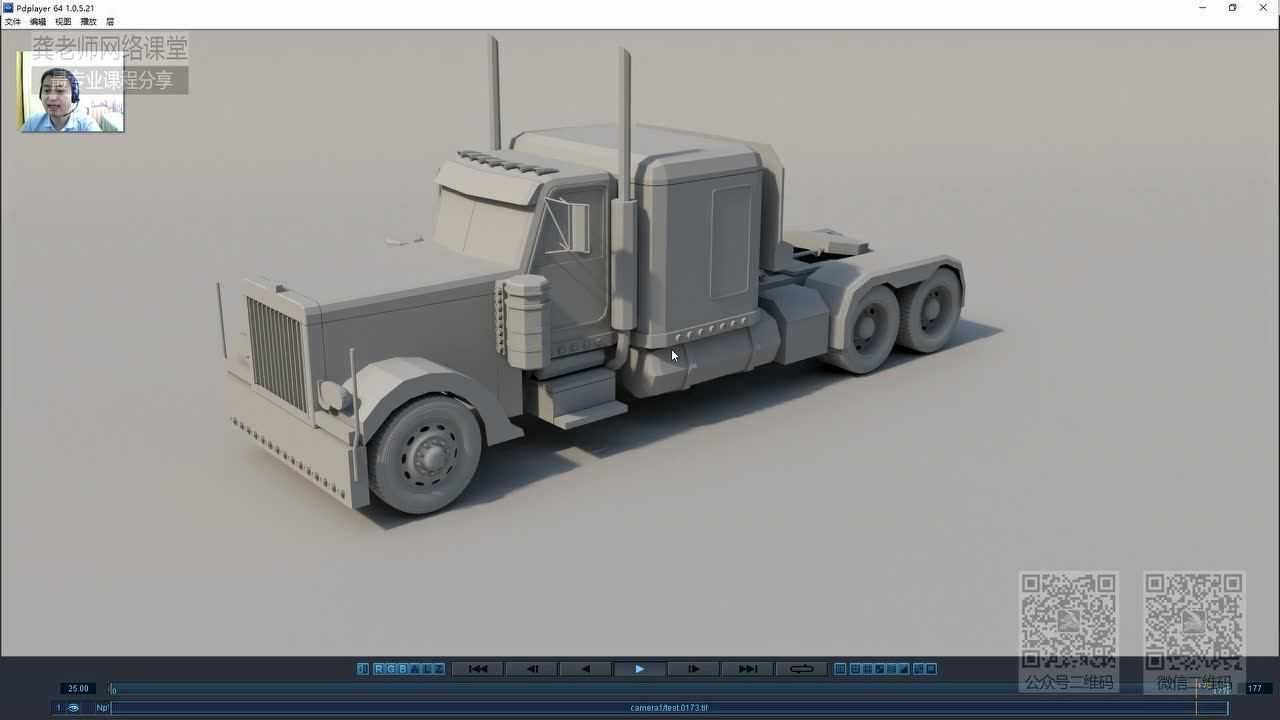Step forward one frame

coord(693,669)
